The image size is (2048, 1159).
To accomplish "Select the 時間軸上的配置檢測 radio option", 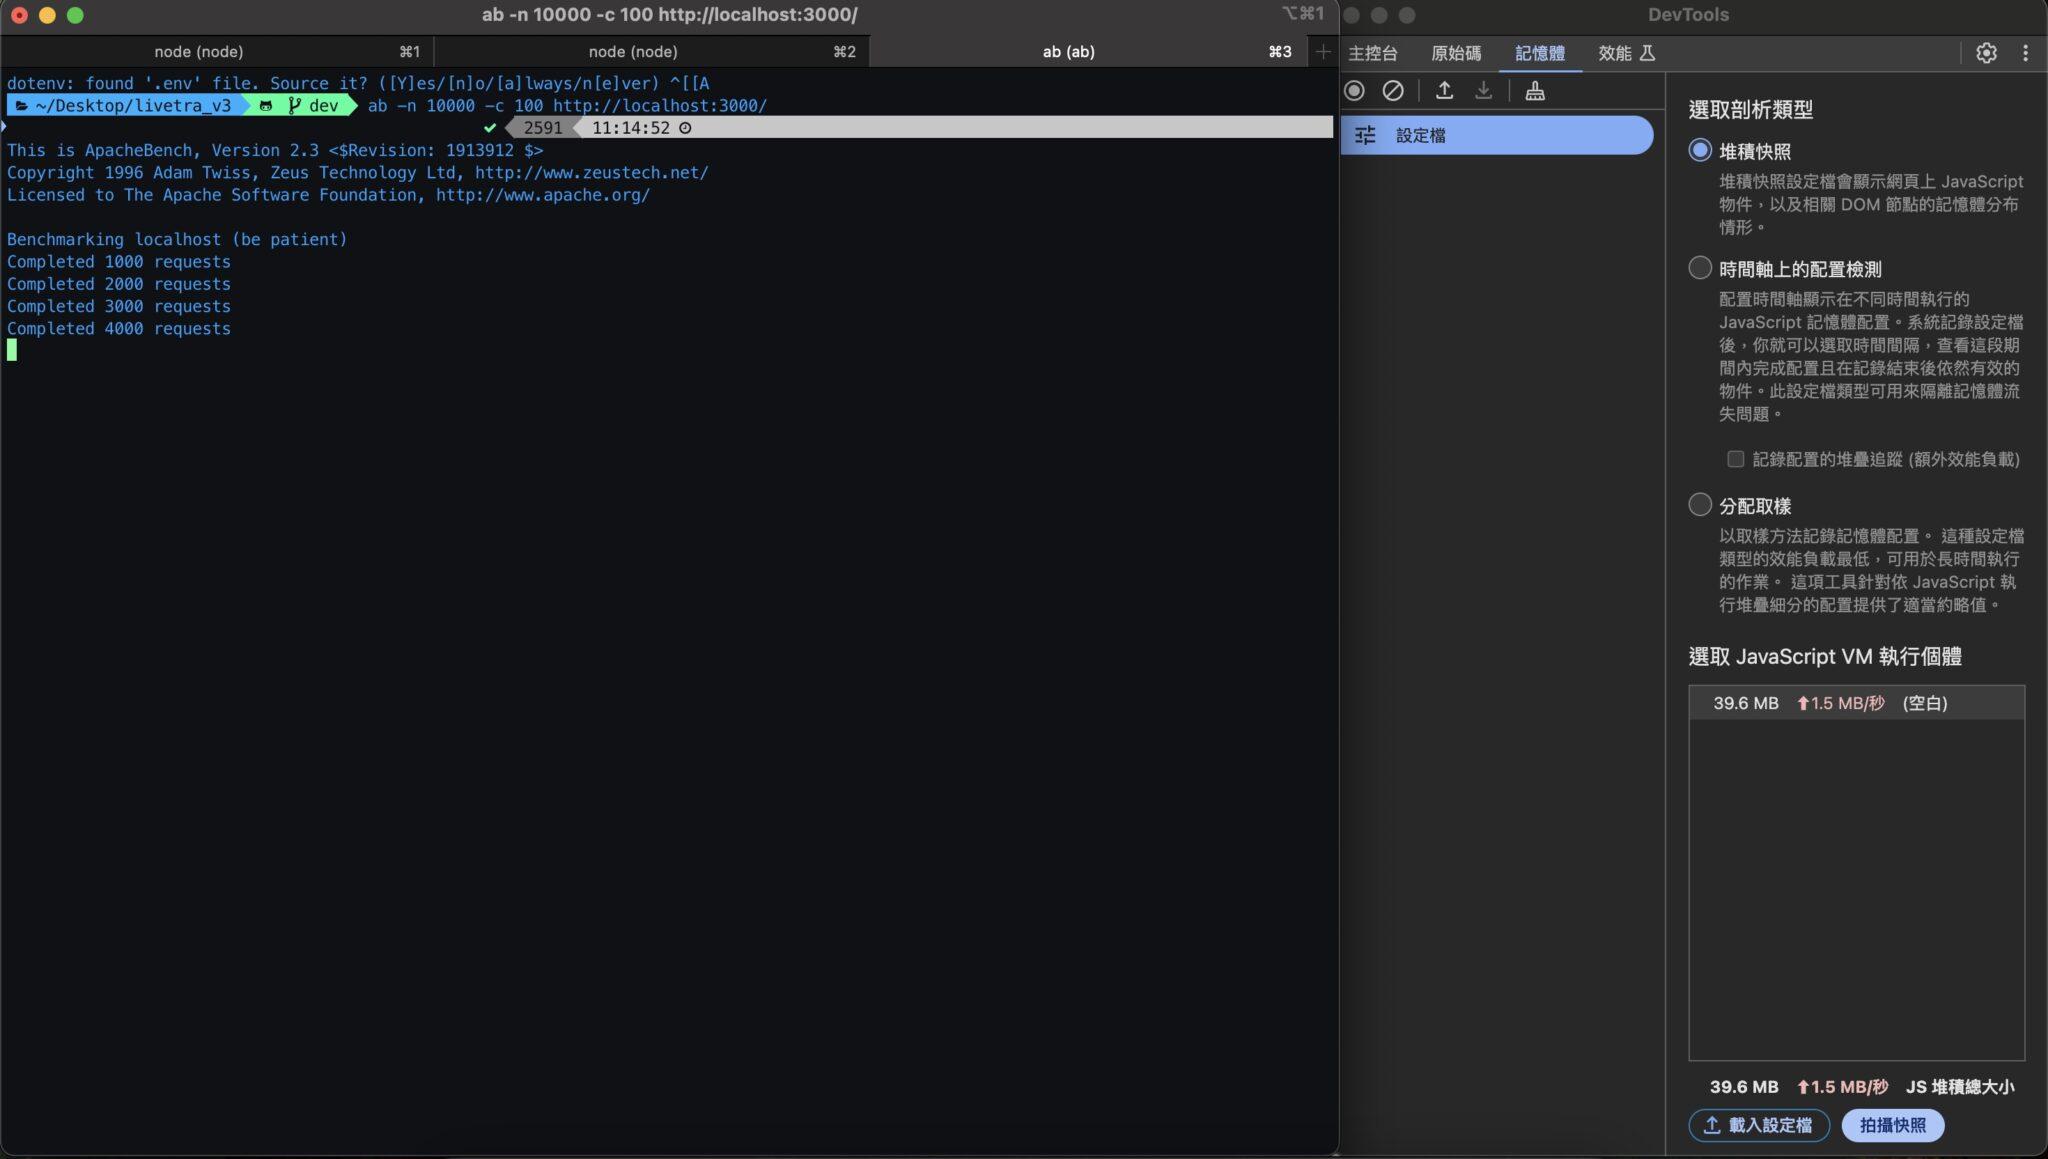I will pyautogui.click(x=1699, y=268).
